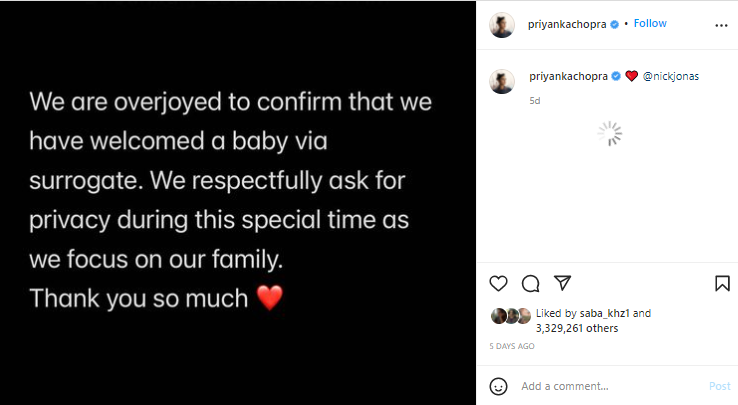Like the post with the heart icon
The height and width of the screenshot is (405, 738).
[x=499, y=283]
